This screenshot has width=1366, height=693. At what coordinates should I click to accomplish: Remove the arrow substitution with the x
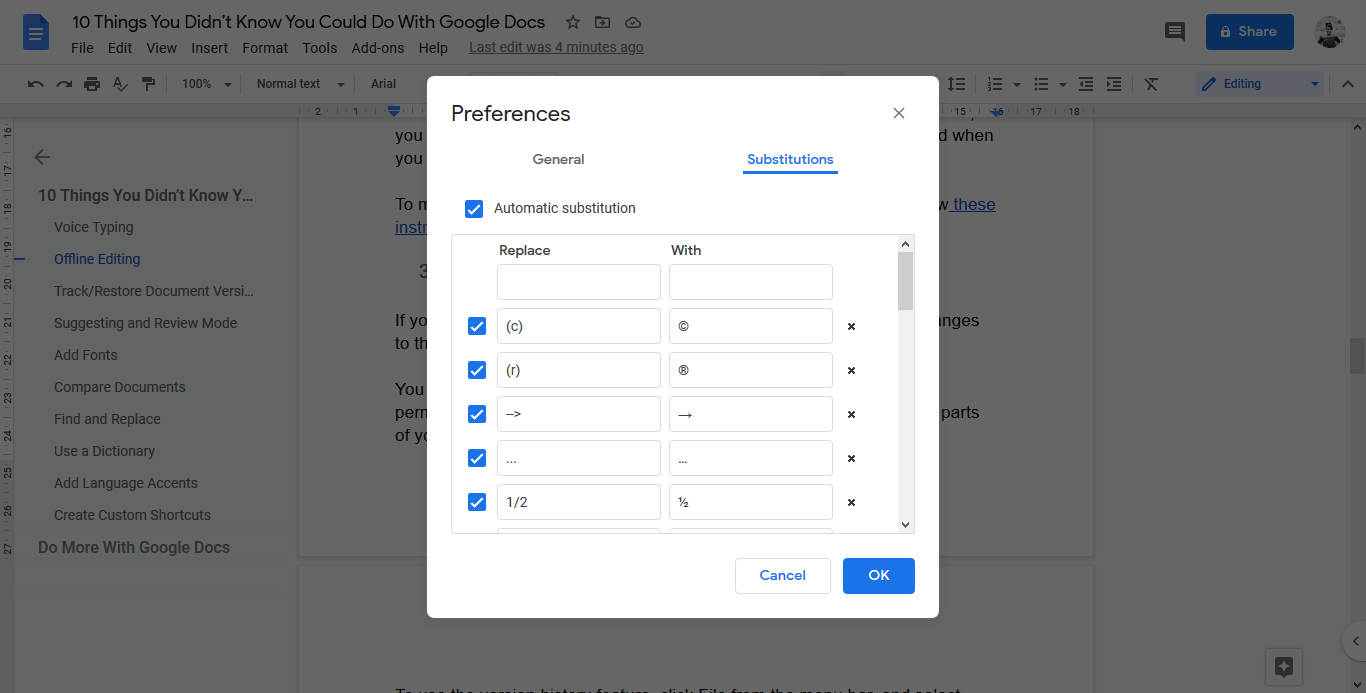(x=850, y=413)
